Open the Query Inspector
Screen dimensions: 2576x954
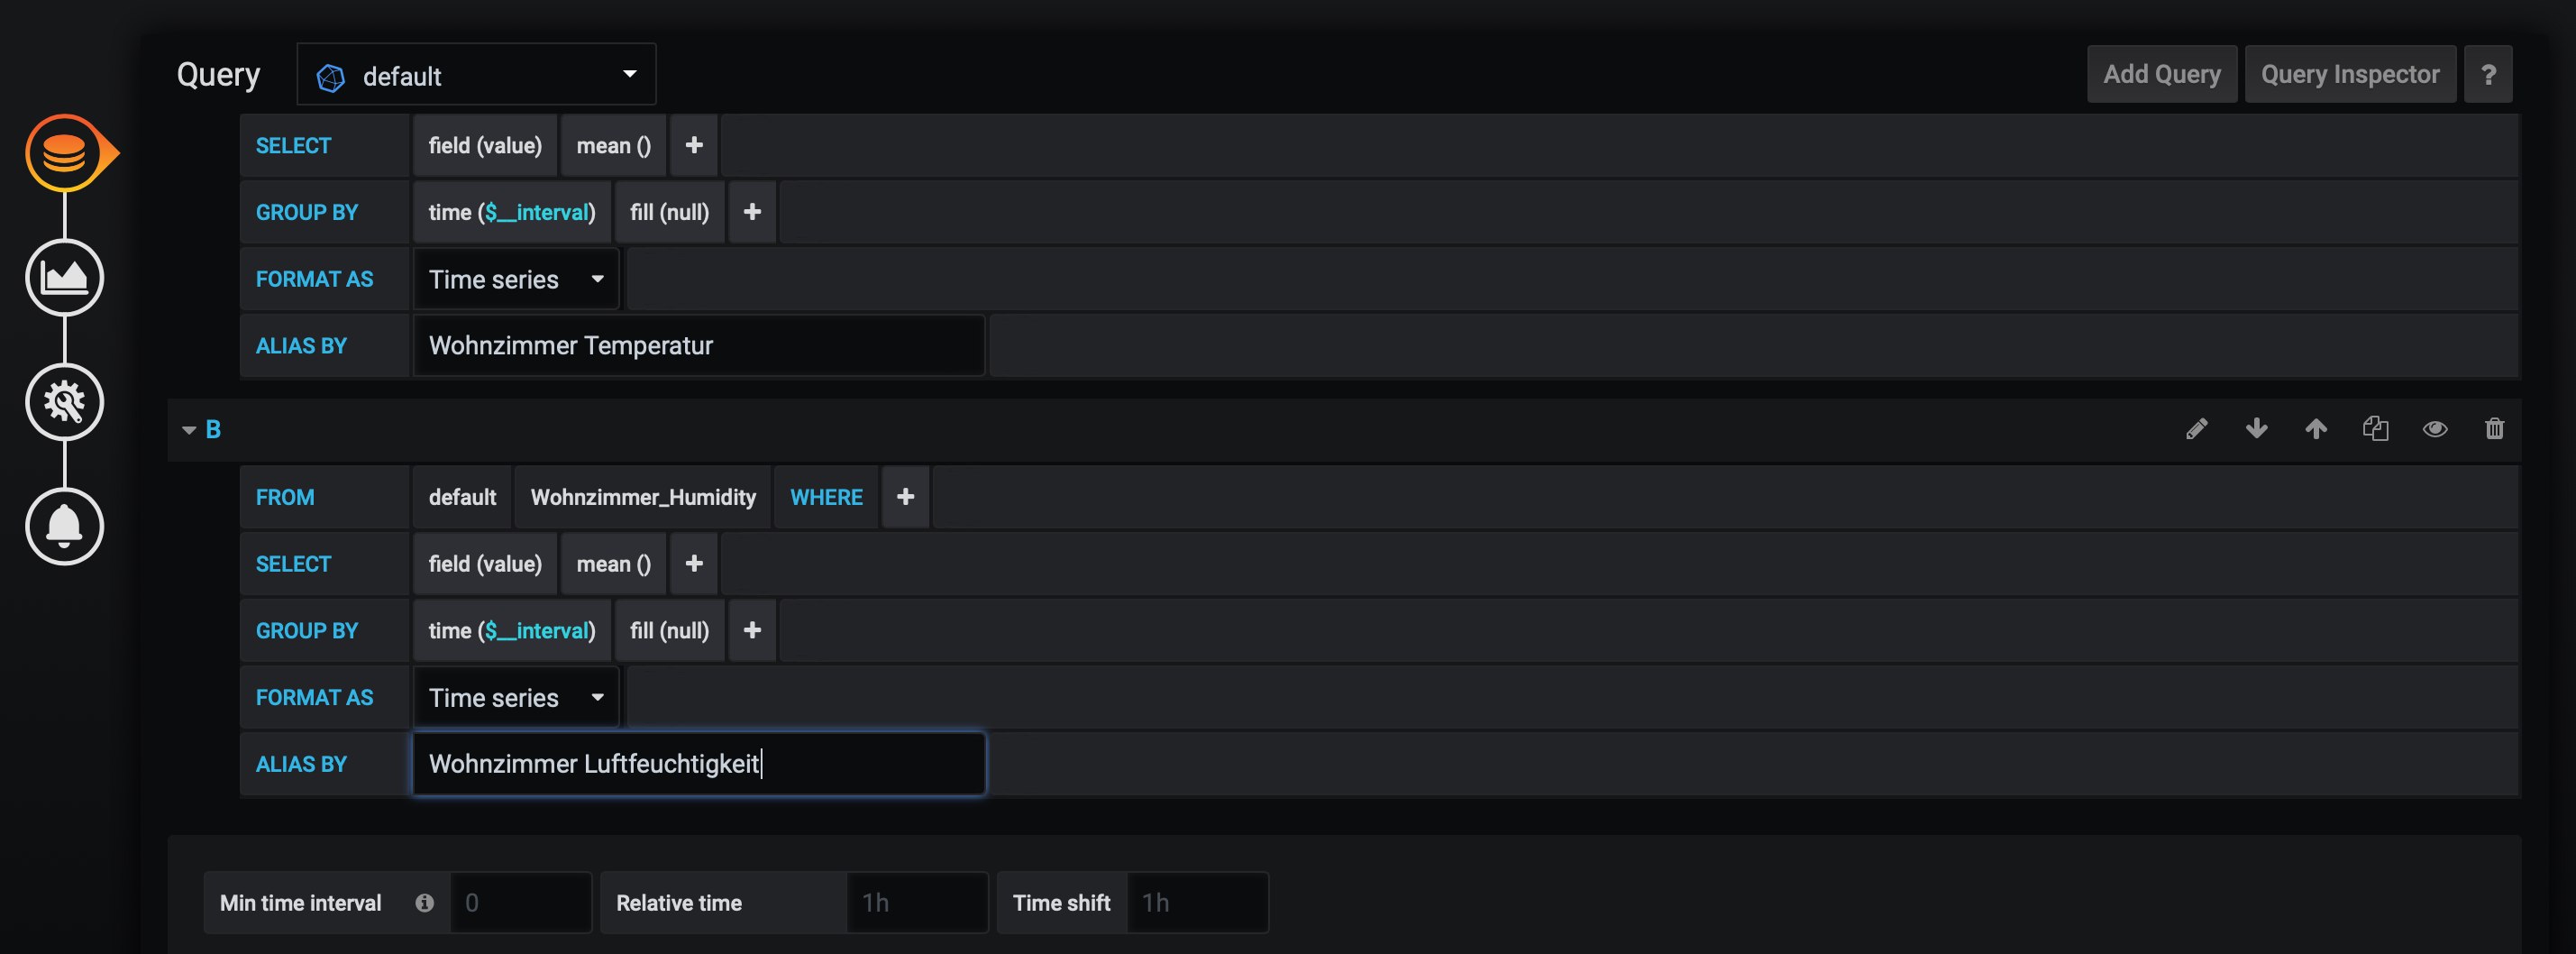coord(2349,75)
